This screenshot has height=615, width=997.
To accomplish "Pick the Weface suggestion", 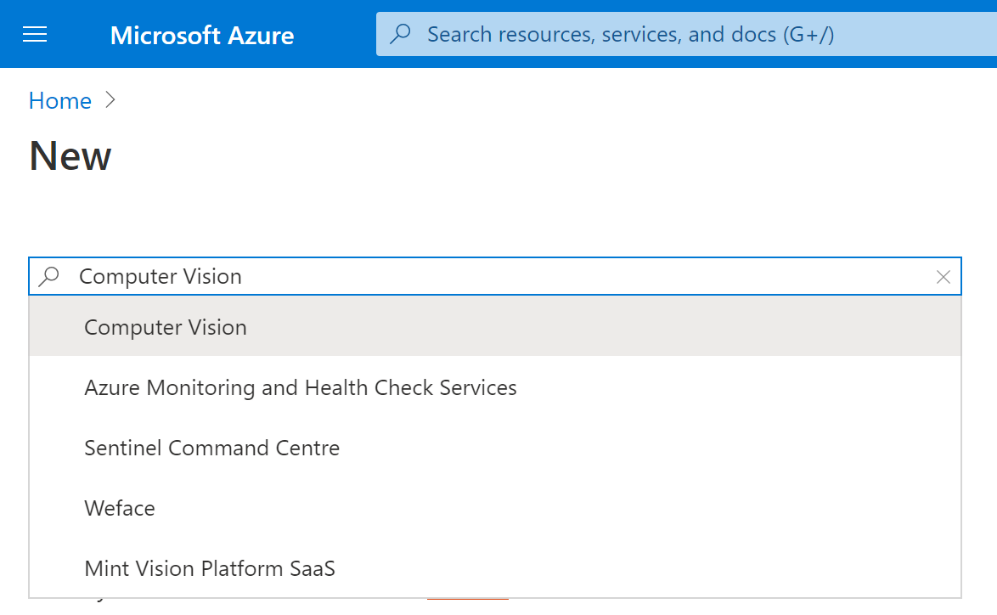I will 495,508.
